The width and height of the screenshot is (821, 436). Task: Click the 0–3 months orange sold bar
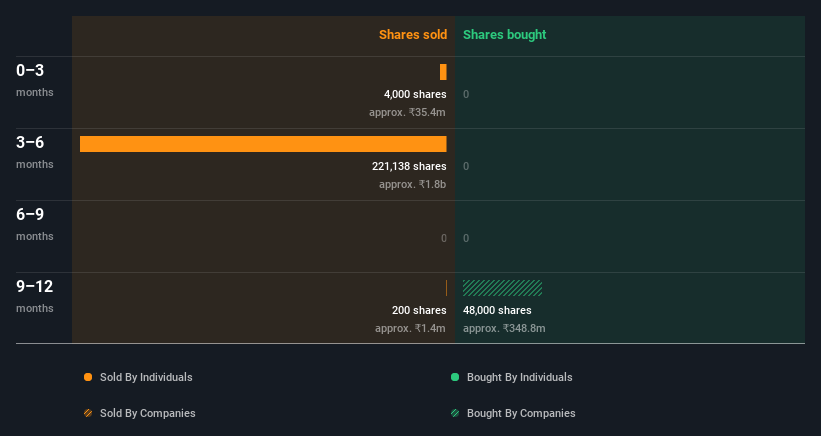coord(443,72)
